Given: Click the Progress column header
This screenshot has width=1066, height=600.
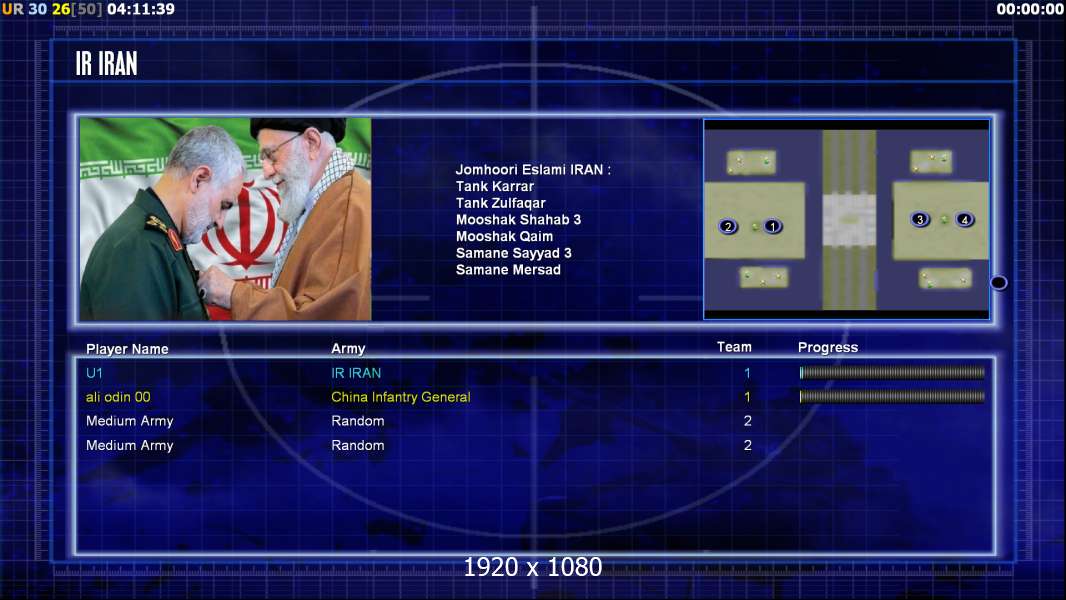Looking at the screenshot, I should (x=828, y=348).
